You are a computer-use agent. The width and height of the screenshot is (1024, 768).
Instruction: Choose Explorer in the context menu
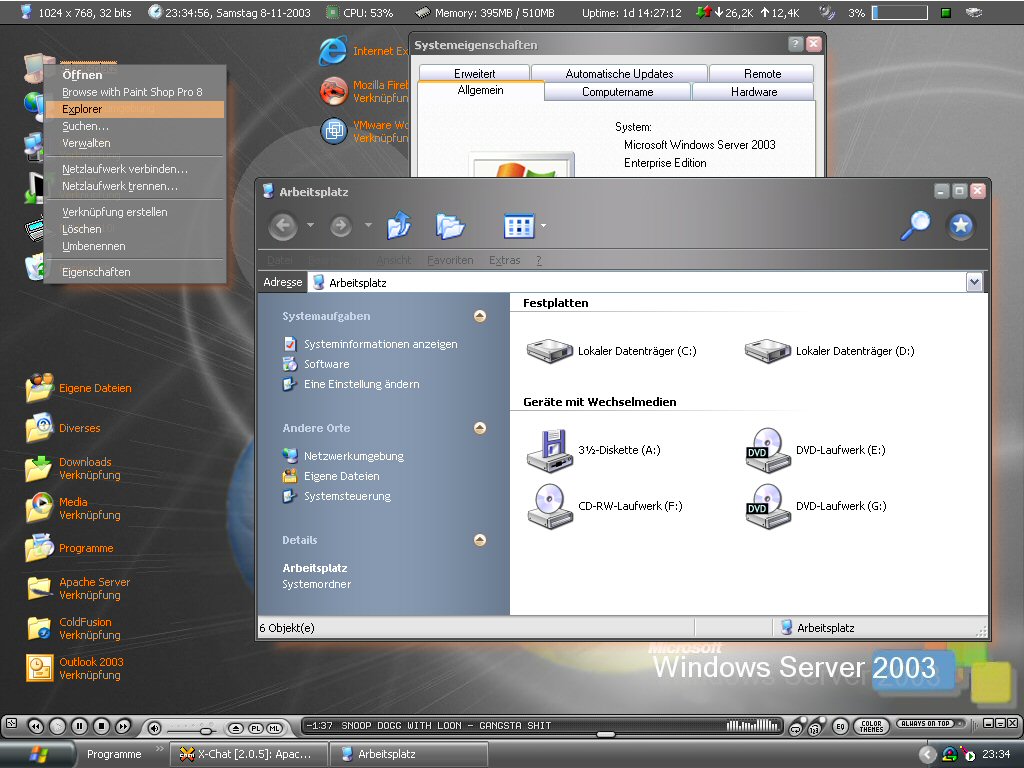[x=82, y=109]
